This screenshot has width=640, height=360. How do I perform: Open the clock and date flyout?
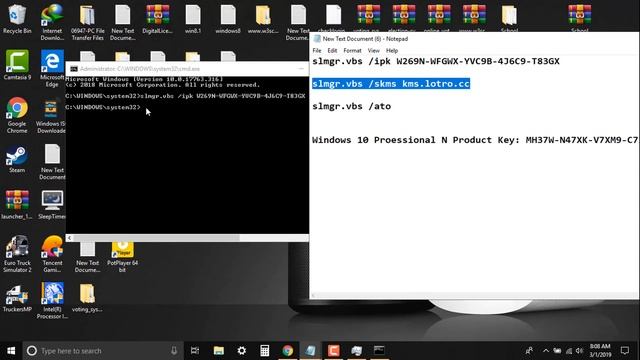600,350
